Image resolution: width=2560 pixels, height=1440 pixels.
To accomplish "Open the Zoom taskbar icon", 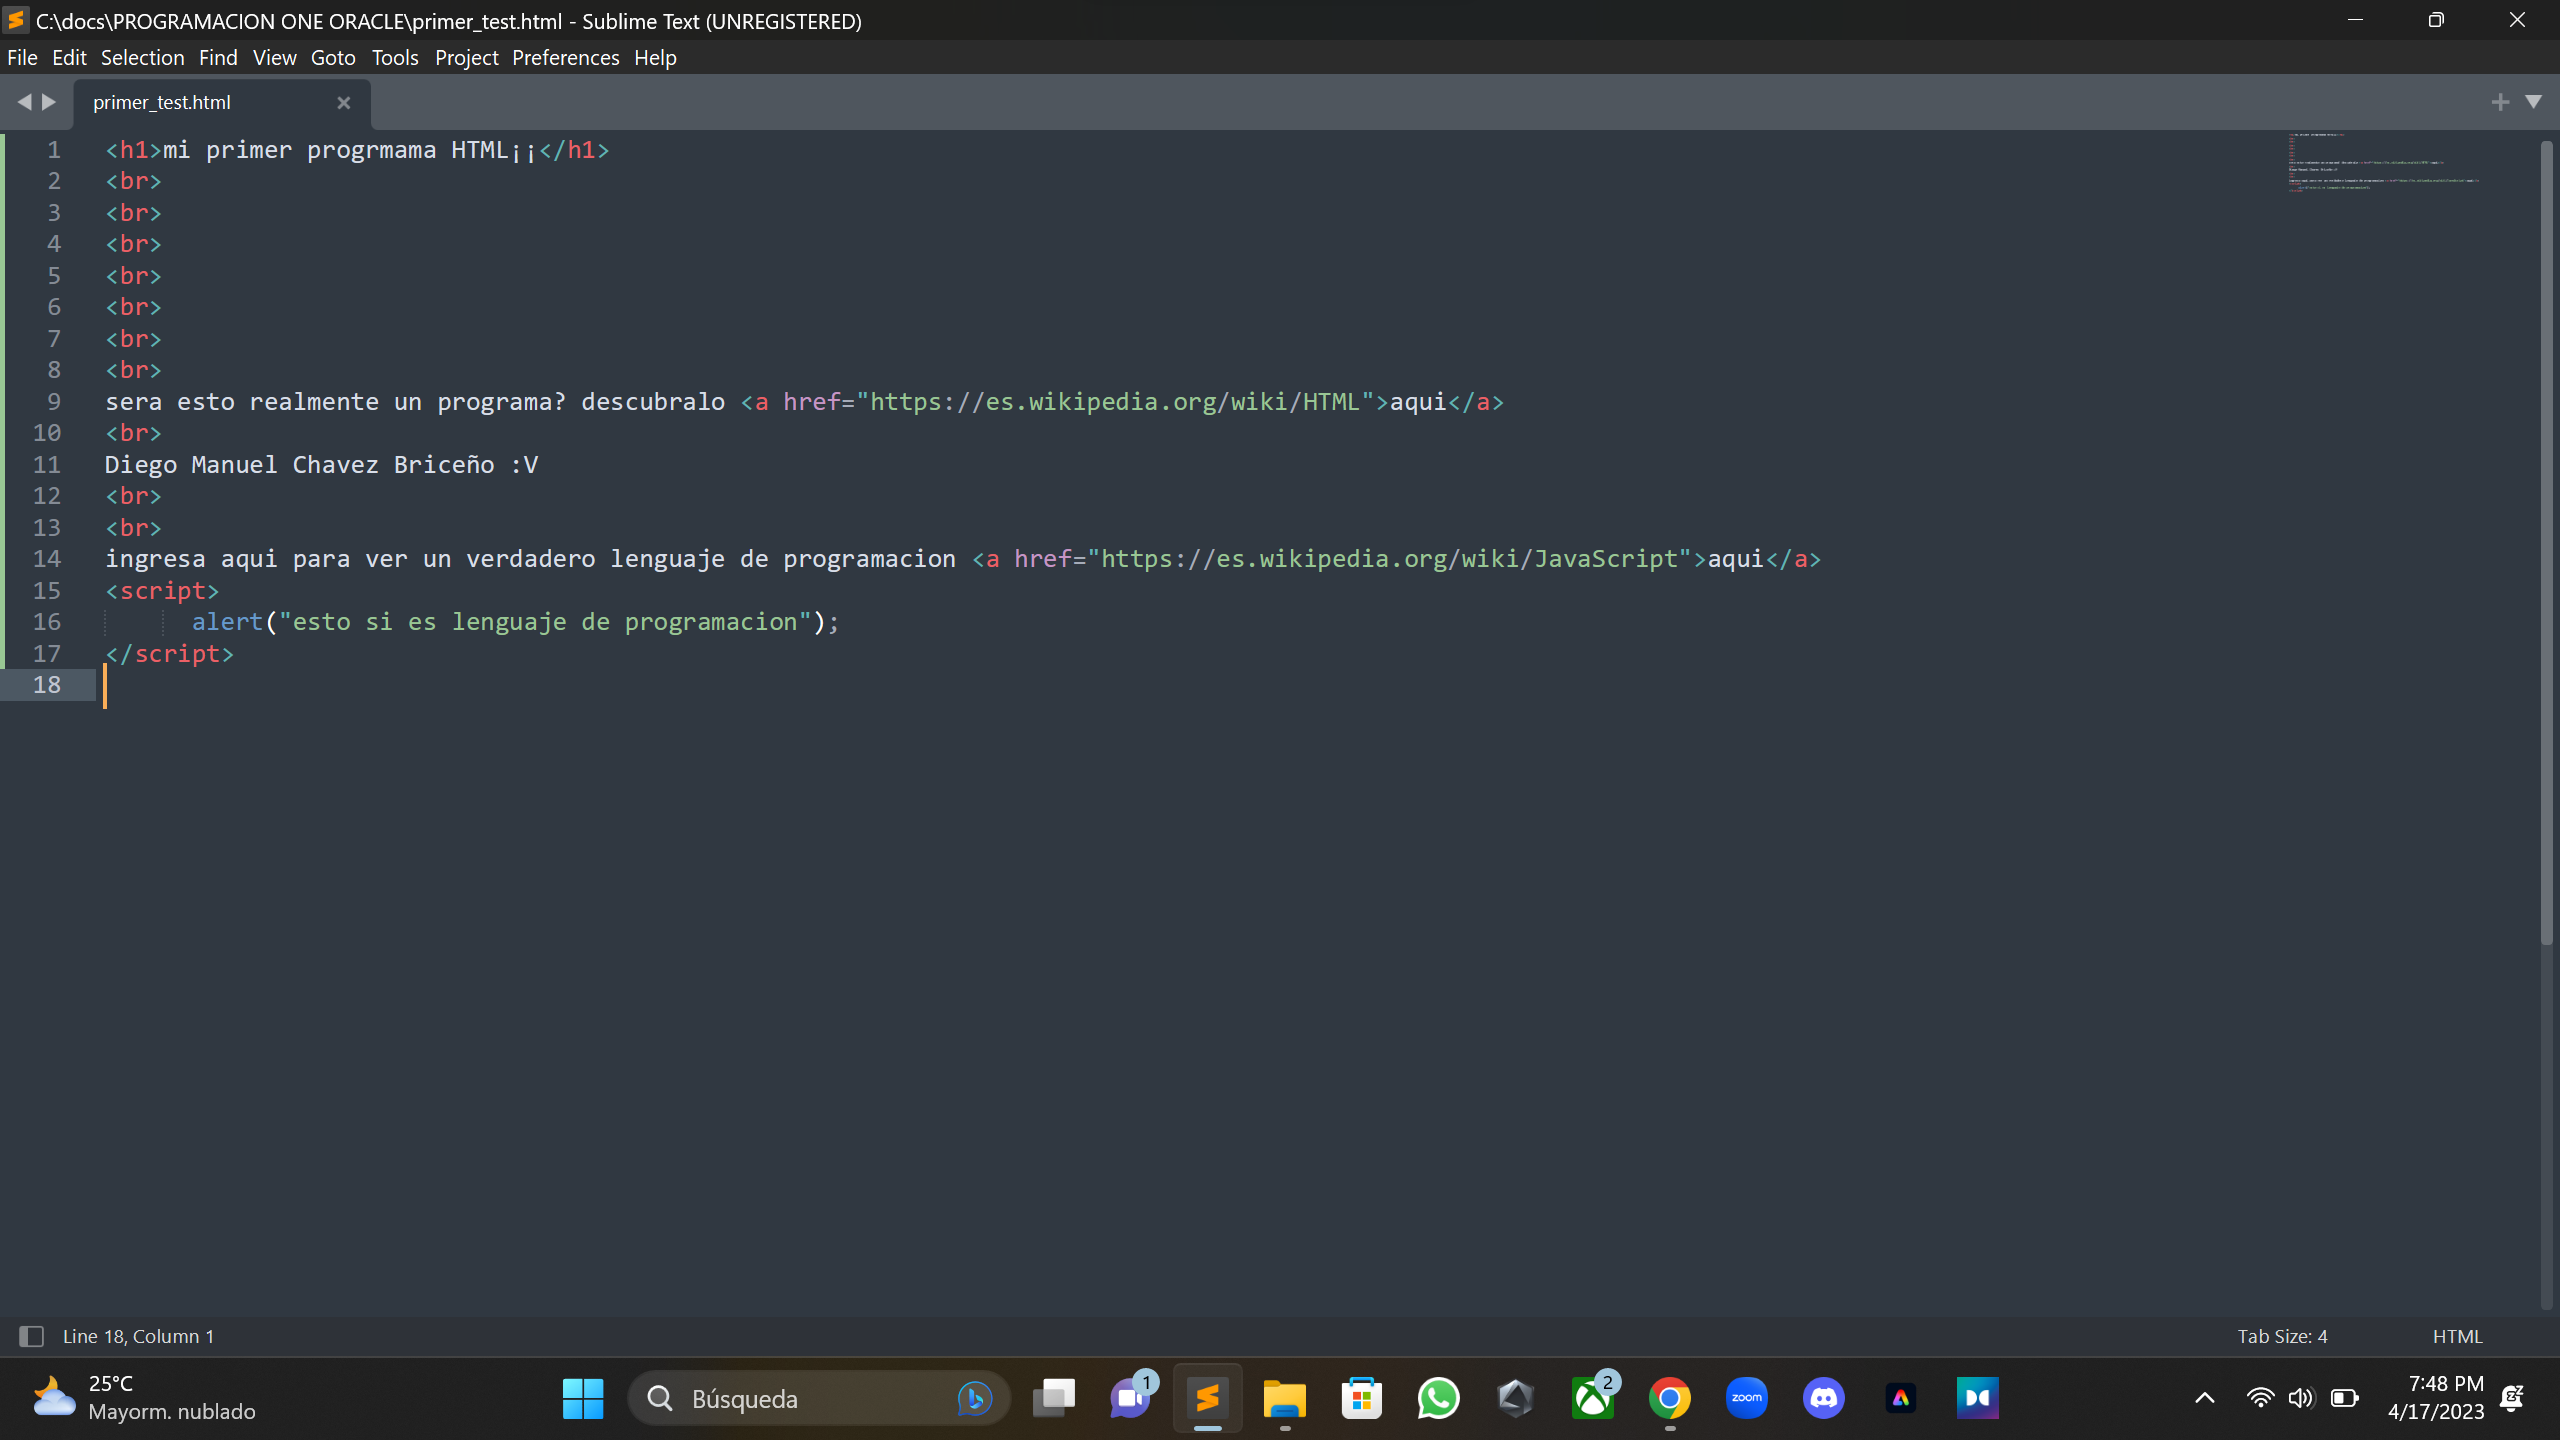I will [1746, 1398].
